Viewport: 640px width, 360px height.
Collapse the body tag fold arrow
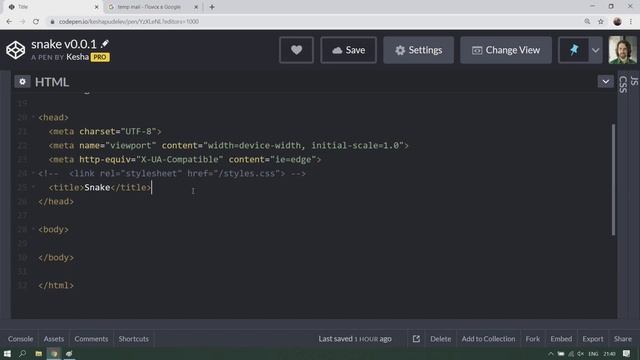33,229
